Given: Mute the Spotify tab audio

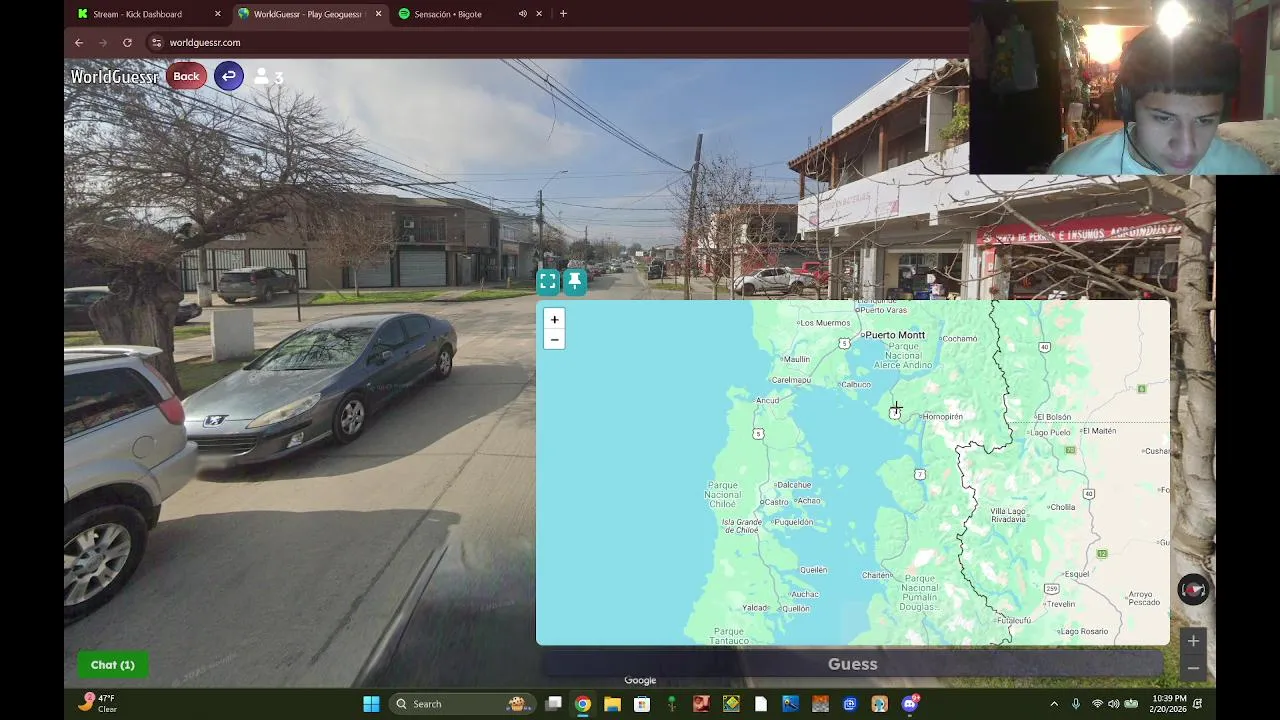Looking at the screenshot, I should point(522,14).
